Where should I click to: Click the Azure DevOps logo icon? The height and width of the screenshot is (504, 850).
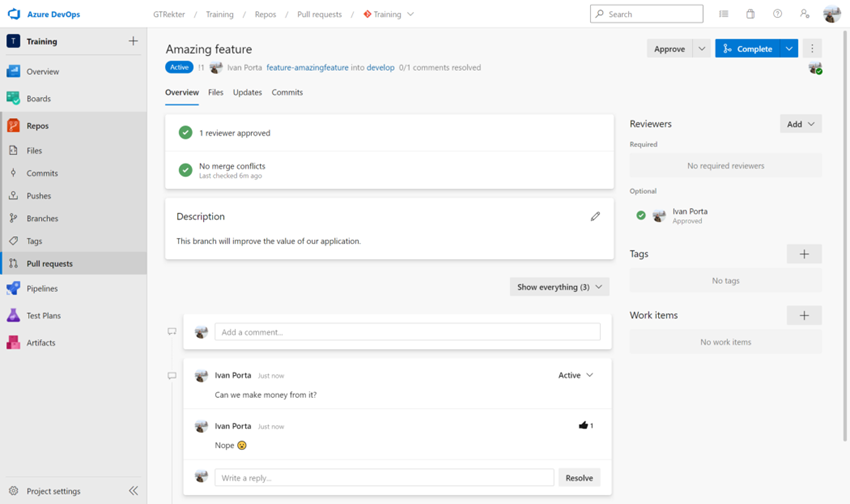click(14, 14)
